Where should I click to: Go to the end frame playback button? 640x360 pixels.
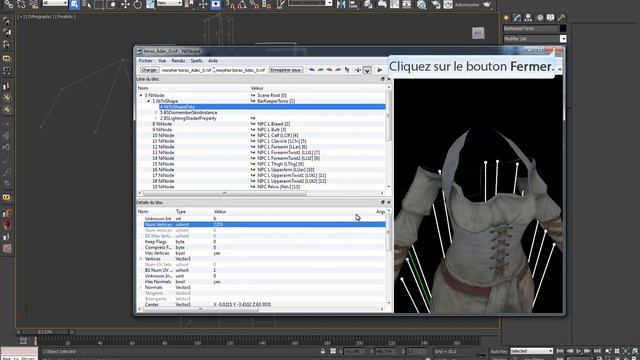point(597,351)
